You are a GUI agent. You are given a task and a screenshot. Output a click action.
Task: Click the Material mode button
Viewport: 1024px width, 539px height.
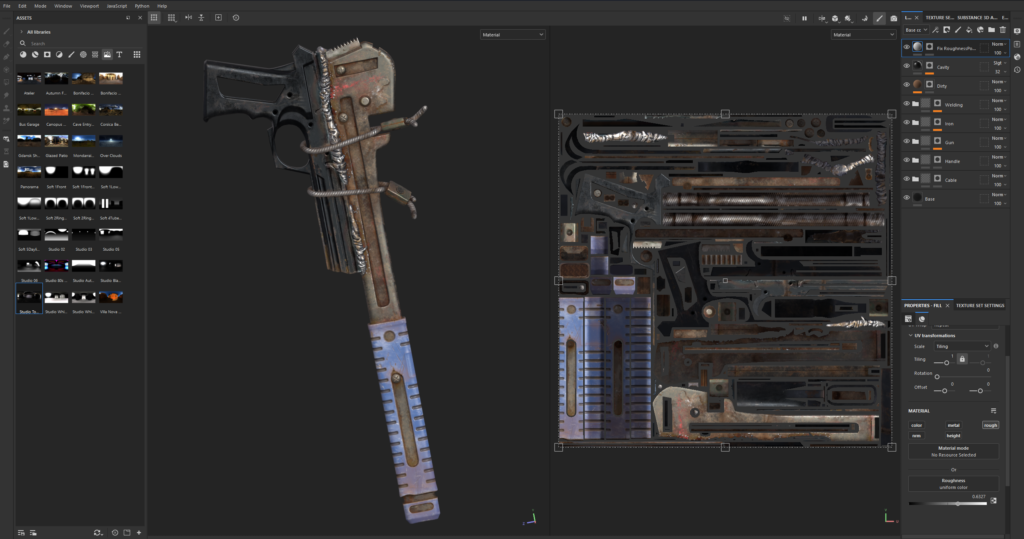953,451
